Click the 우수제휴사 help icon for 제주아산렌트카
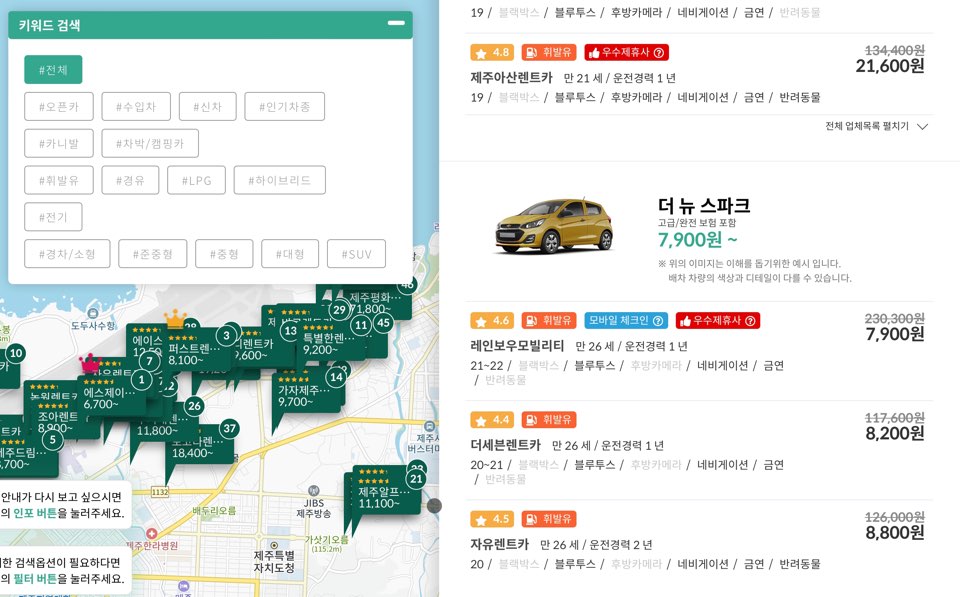The height and width of the screenshot is (597, 960). tap(659, 53)
